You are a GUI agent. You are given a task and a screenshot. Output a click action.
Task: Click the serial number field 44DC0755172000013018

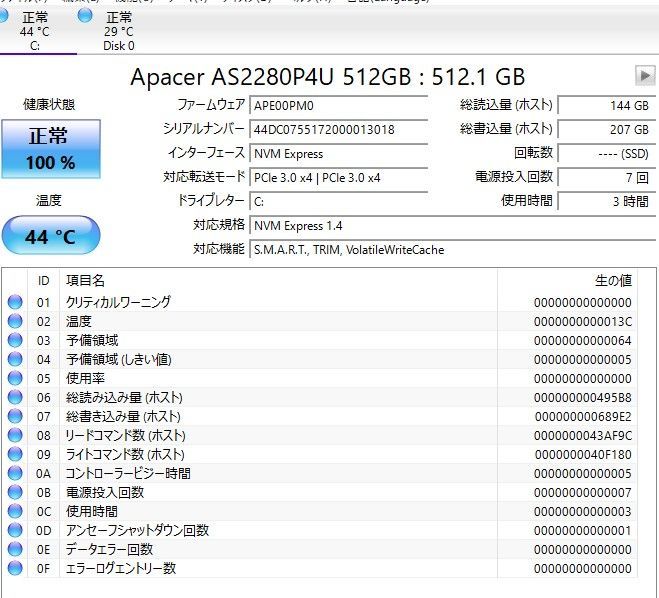[x=338, y=129]
